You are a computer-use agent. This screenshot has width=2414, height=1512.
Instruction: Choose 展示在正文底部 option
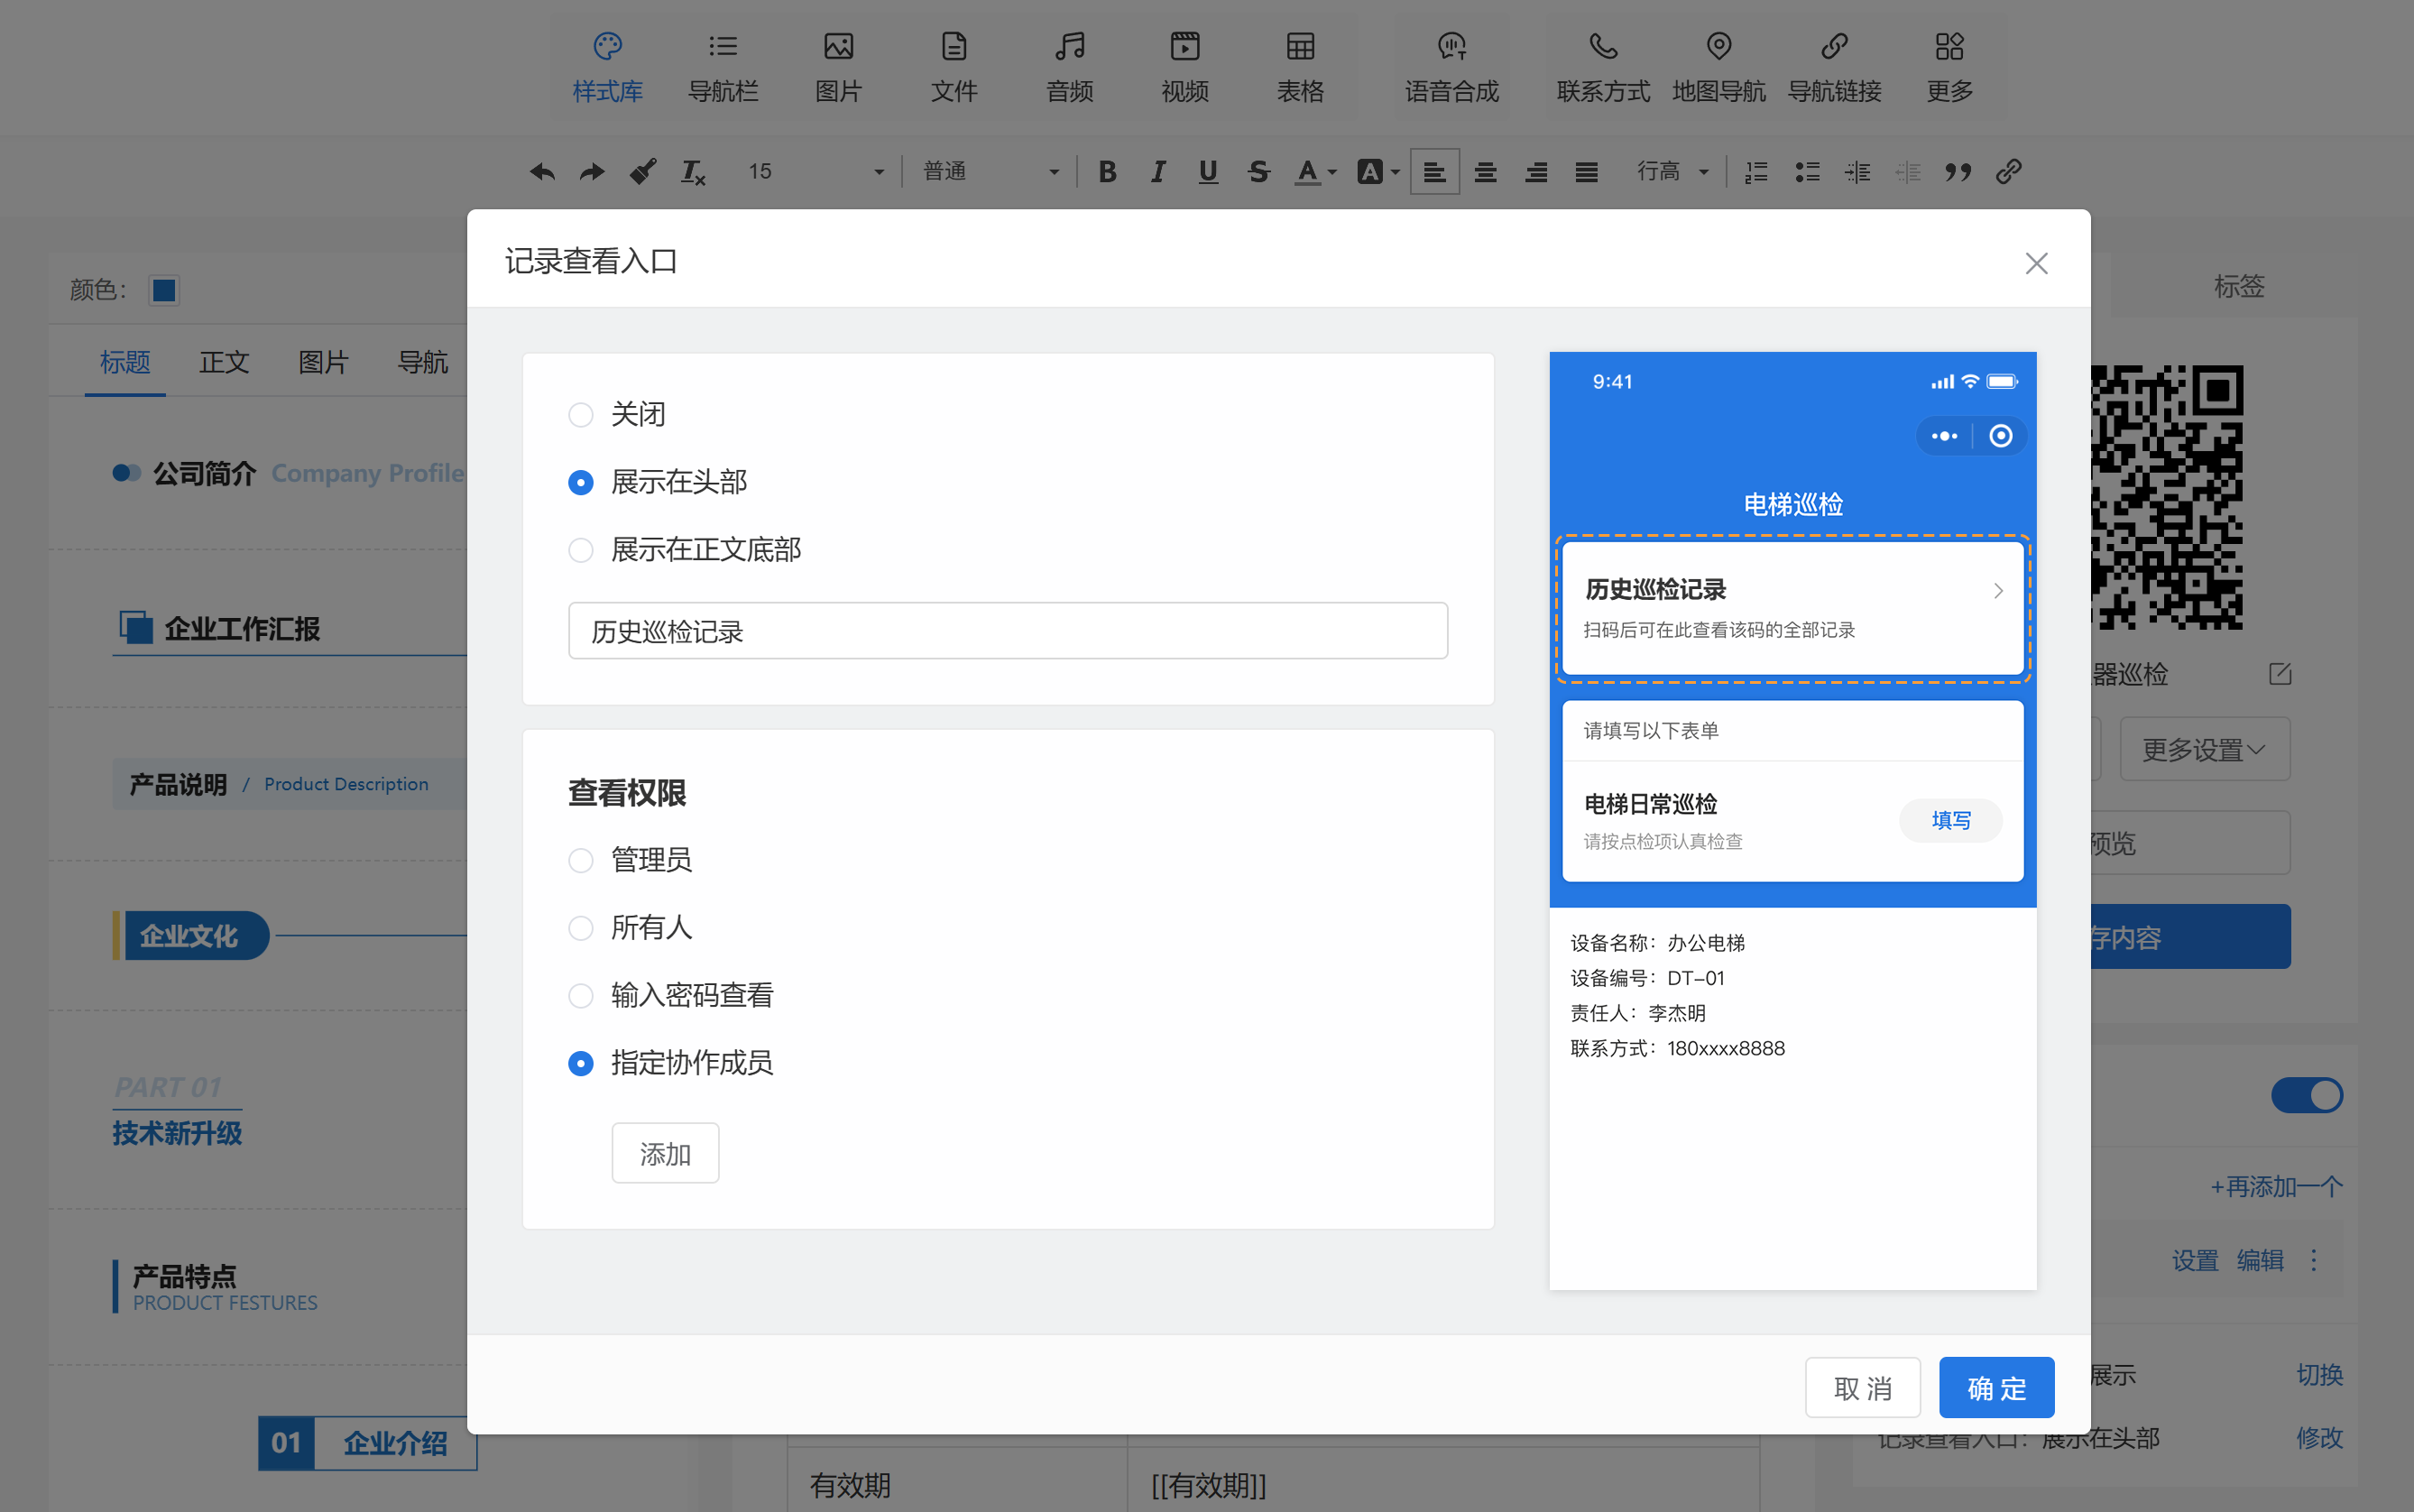[581, 550]
